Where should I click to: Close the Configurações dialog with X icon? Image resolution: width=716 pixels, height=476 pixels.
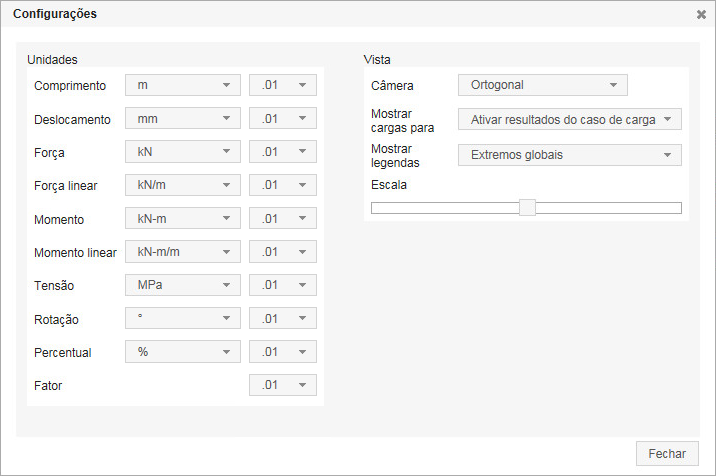702,15
